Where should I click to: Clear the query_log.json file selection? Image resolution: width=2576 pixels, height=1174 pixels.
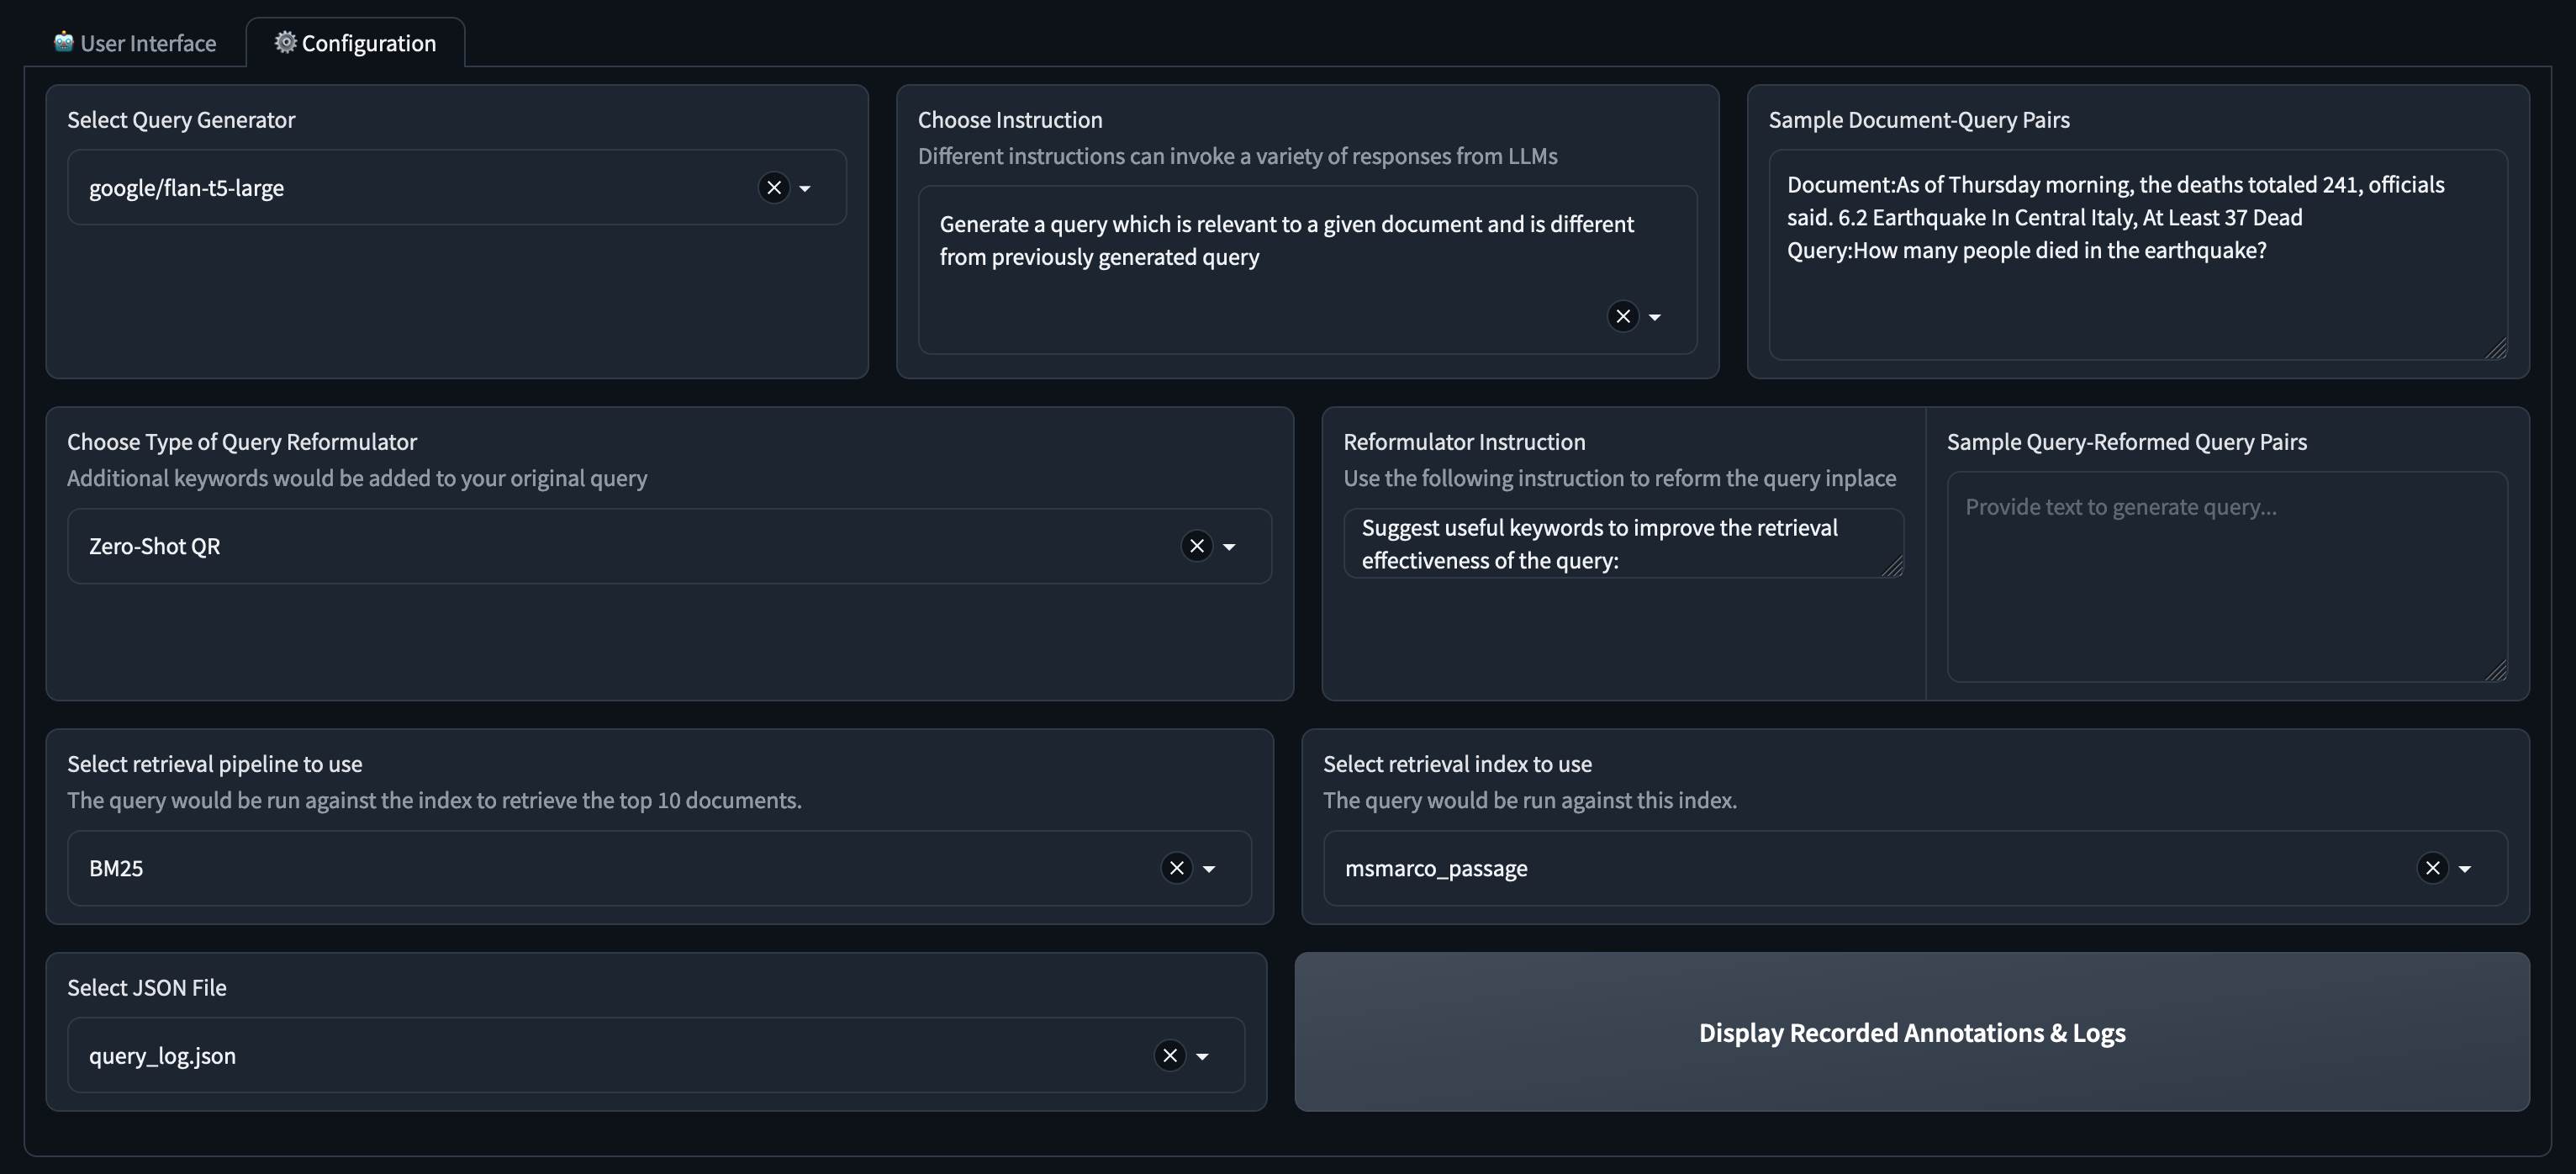(x=1169, y=1056)
